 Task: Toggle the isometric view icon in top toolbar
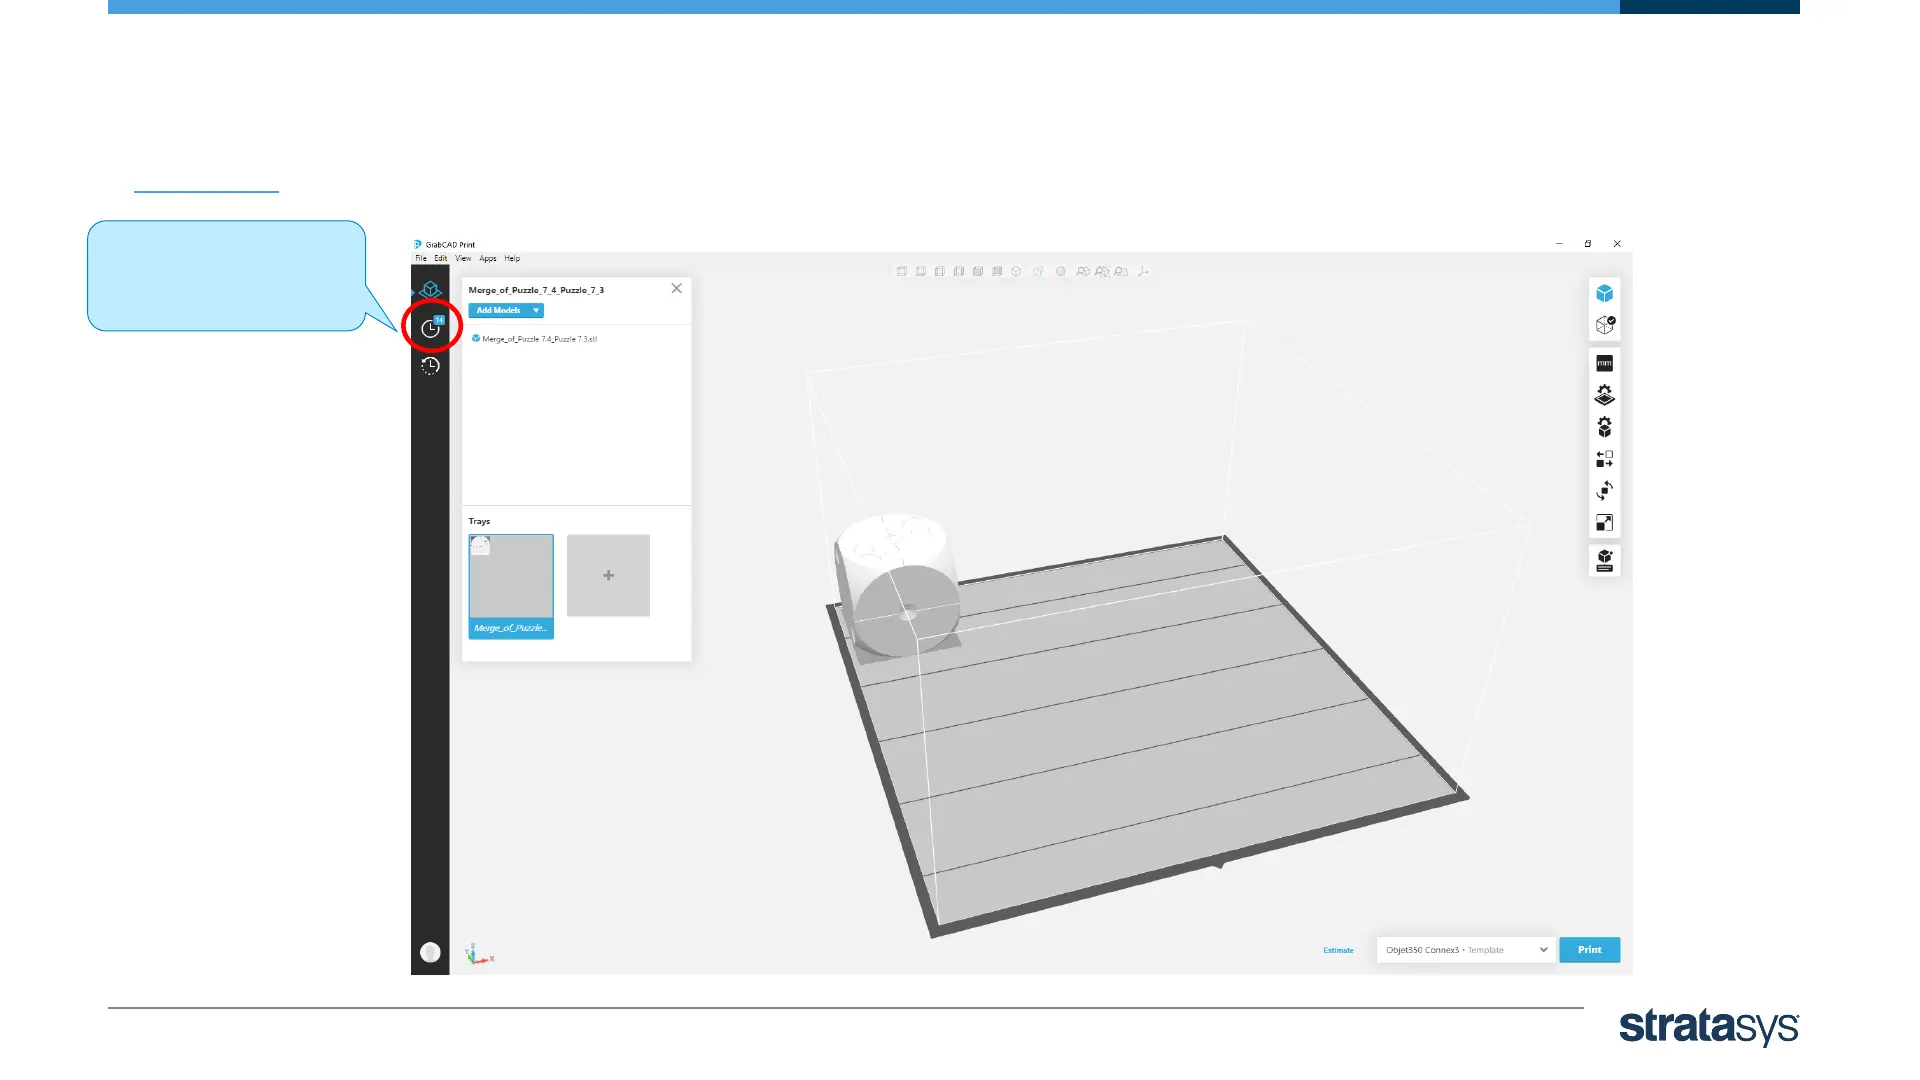pyautogui.click(x=1016, y=271)
